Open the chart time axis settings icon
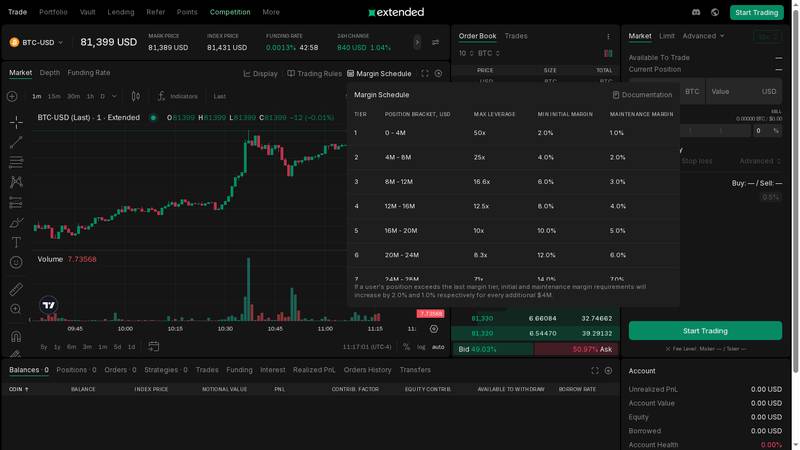 point(434,329)
